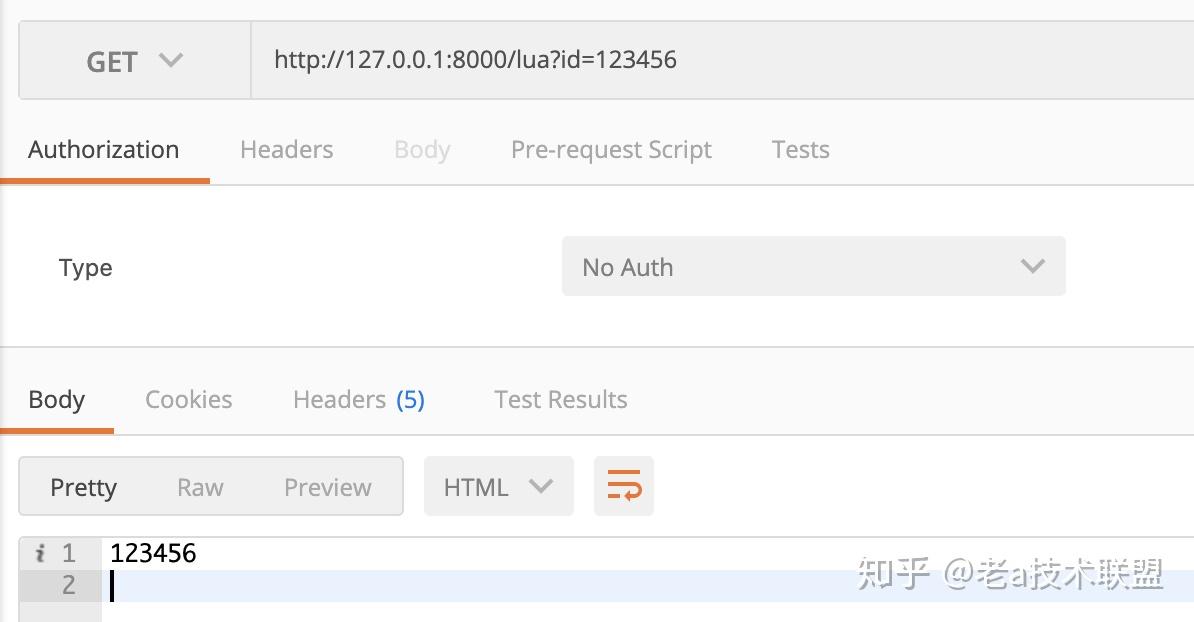View the Test Results tab
The image size is (1194, 622).
tap(560, 399)
